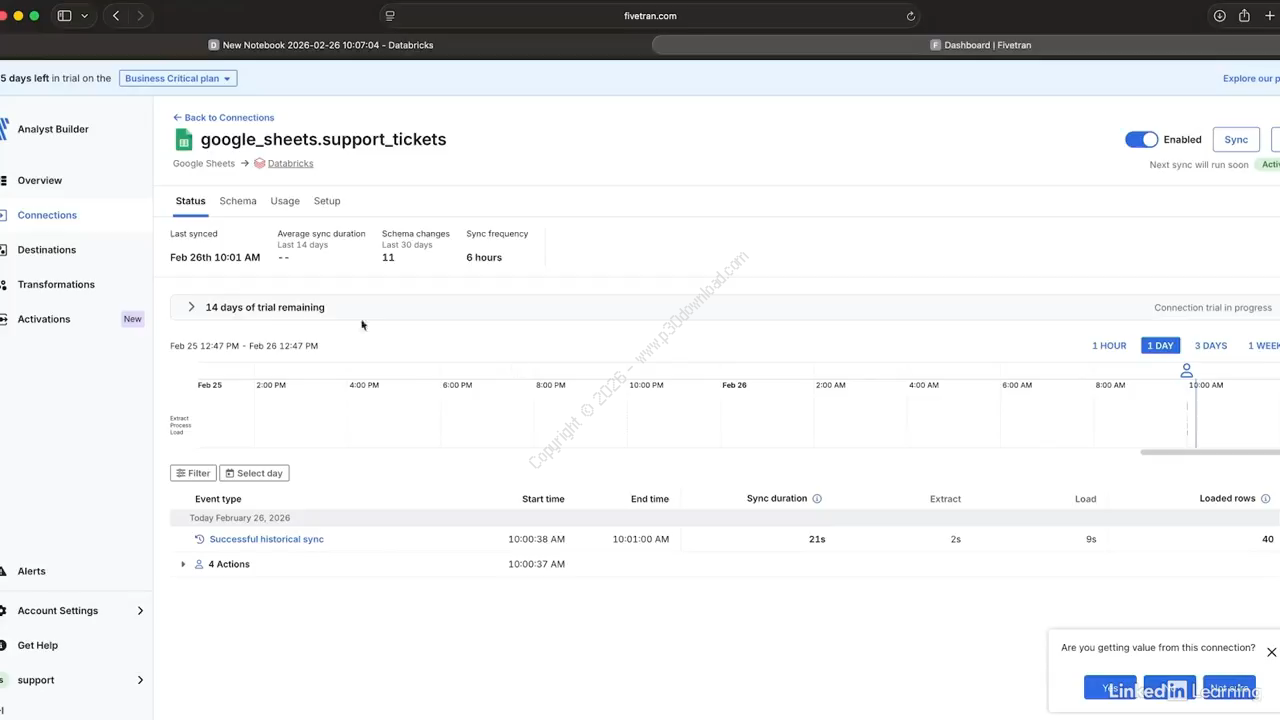Click the sync frequency value "6 hours"

(x=484, y=257)
